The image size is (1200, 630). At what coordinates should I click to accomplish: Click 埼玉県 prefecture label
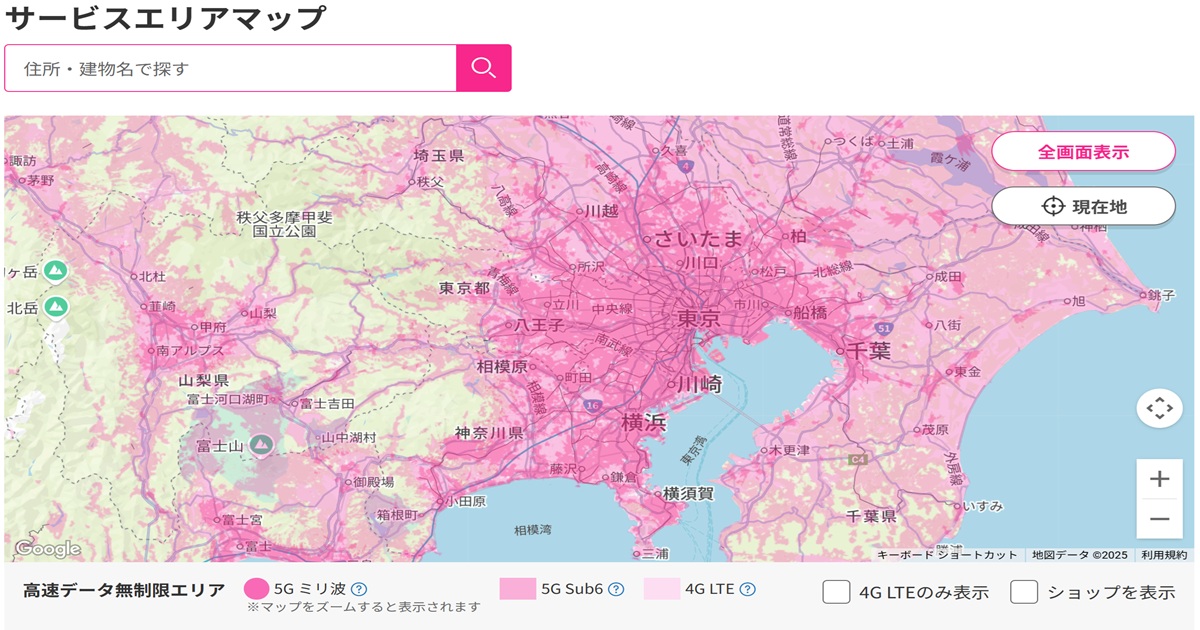[x=439, y=155]
